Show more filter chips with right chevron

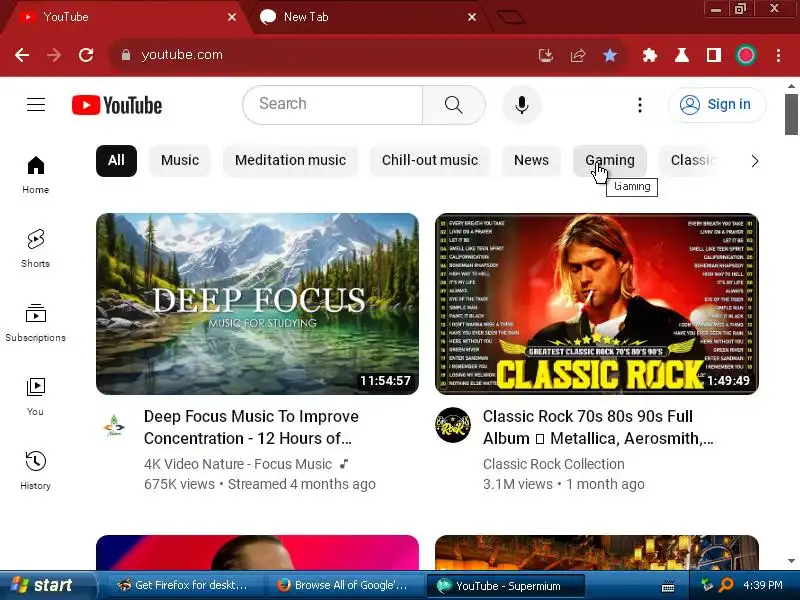(755, 161)
